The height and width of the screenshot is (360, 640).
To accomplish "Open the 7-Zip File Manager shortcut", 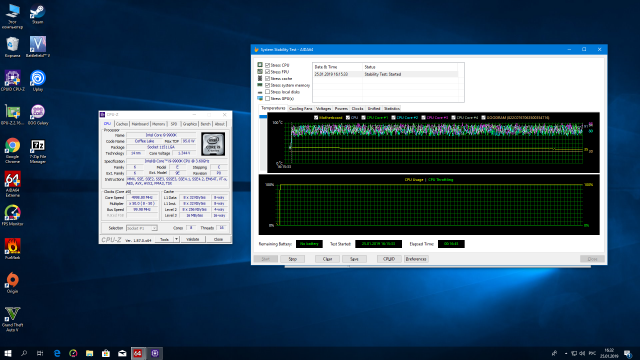I will click(x=38, y=150).
